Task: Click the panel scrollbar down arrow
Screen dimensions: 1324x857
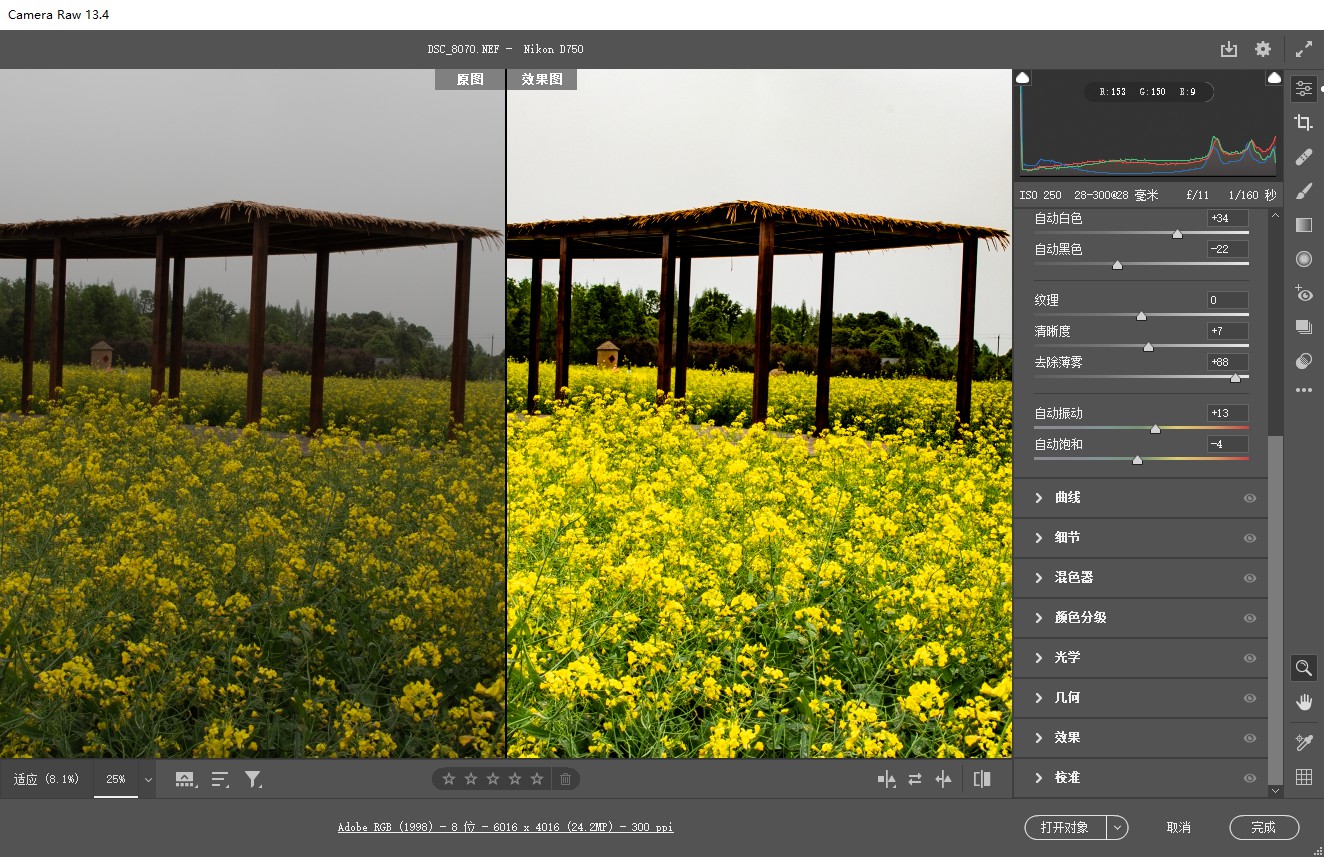Action: click(1275, 790)
